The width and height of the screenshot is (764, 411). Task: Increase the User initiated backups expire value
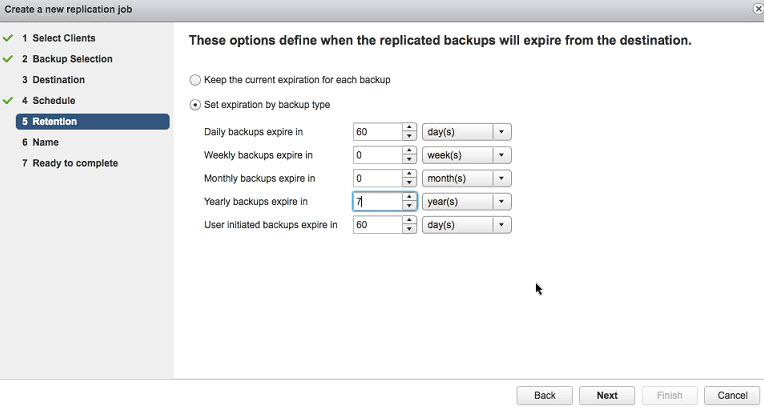[x=409, y=221]
